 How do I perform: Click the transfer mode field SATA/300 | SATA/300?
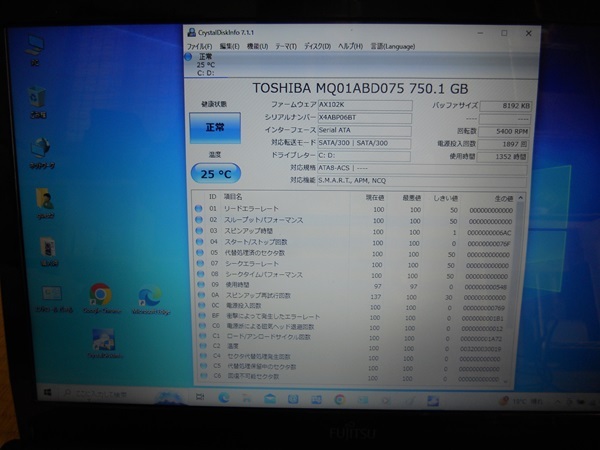[364, 143]
